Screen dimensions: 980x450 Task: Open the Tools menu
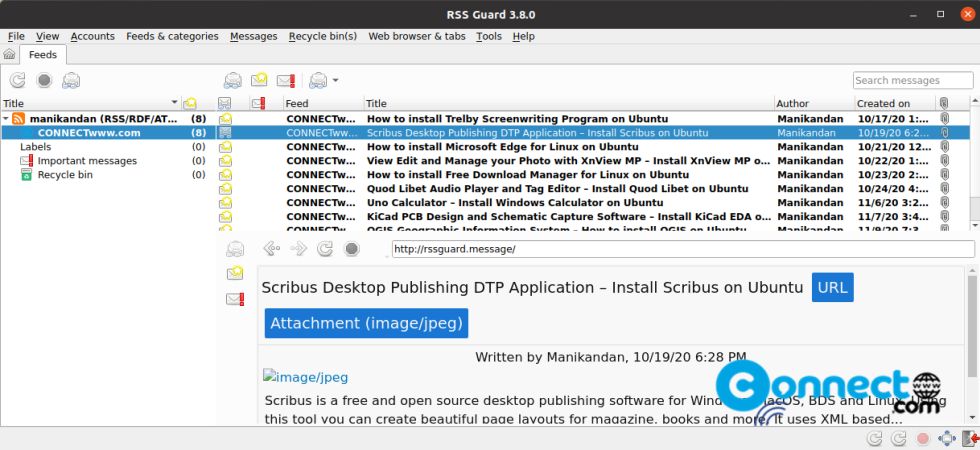point(489,36)
